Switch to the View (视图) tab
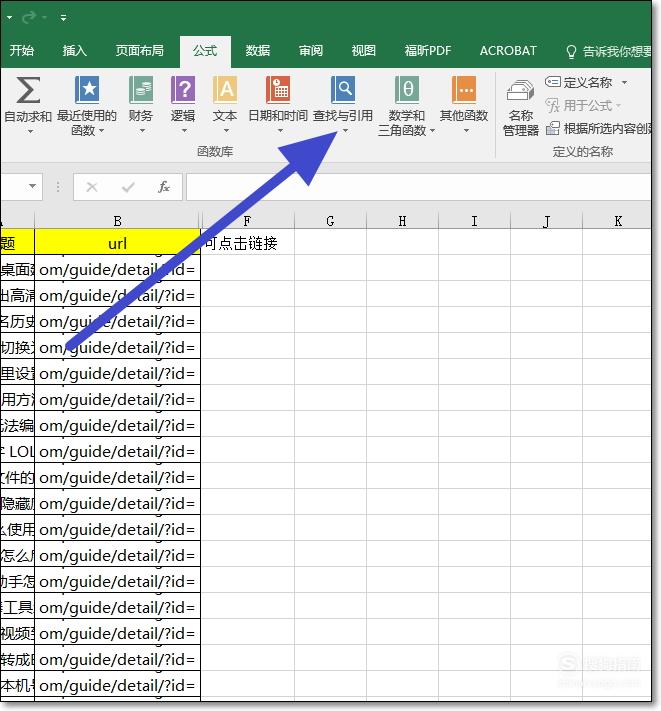The width and height of the screenshot is (661, 711). [364, 50]
